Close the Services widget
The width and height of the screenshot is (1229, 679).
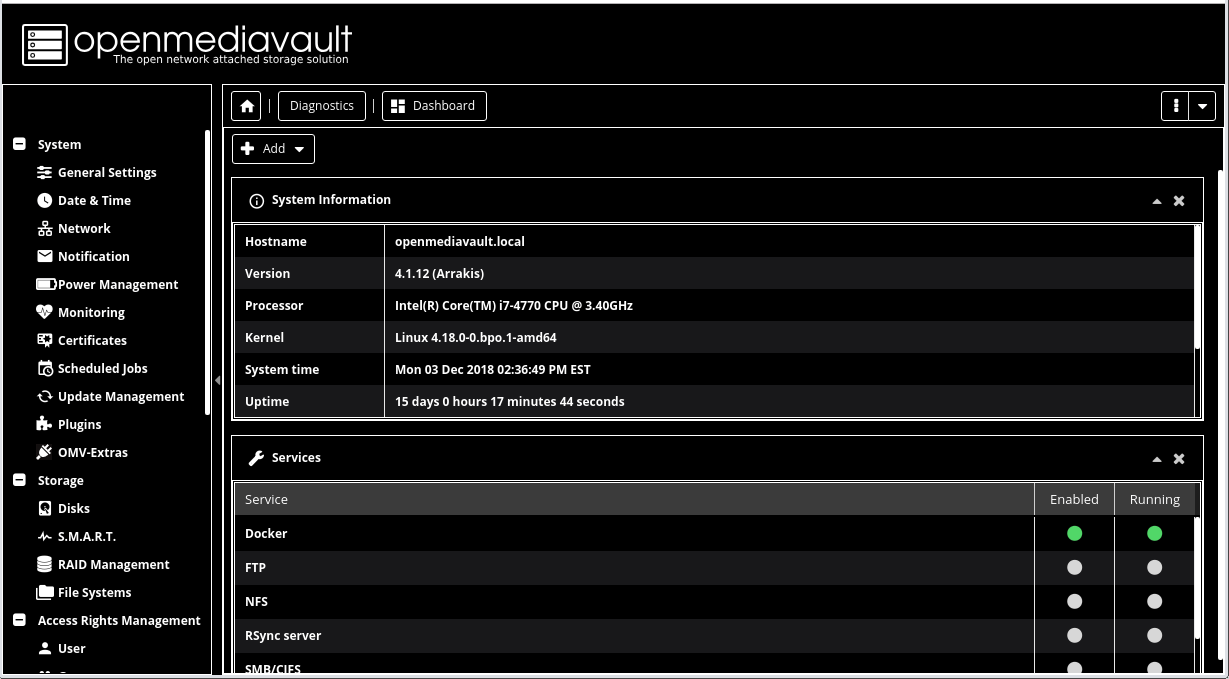point(1179,458)
